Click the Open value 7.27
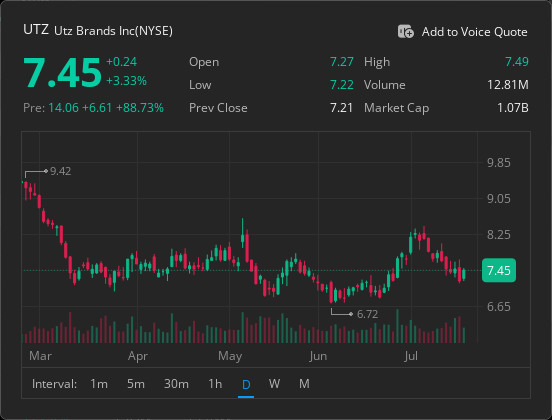The height and width of the screenshot is (420, 552). pos(341,62)
